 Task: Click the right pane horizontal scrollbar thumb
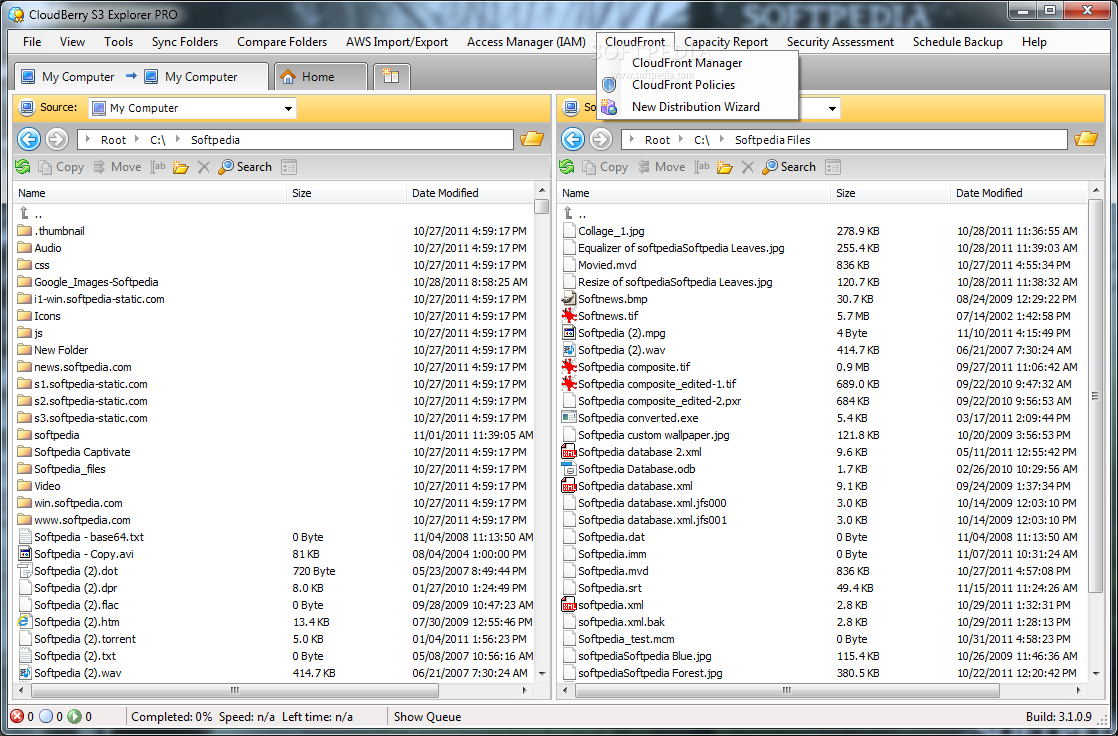(787, 690)
